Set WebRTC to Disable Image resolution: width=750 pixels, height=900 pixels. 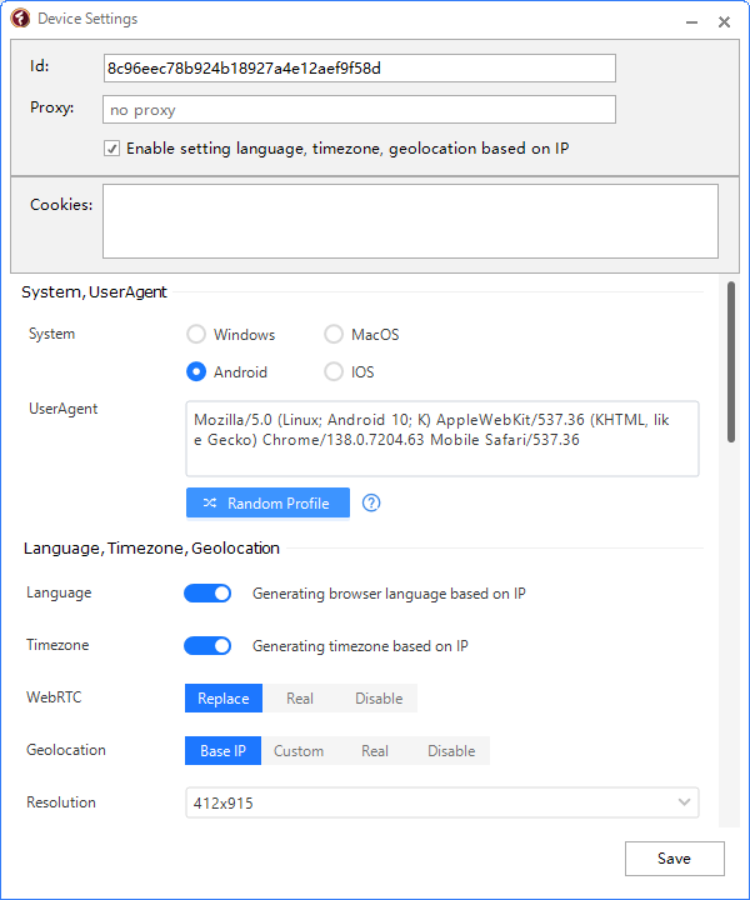379,698
